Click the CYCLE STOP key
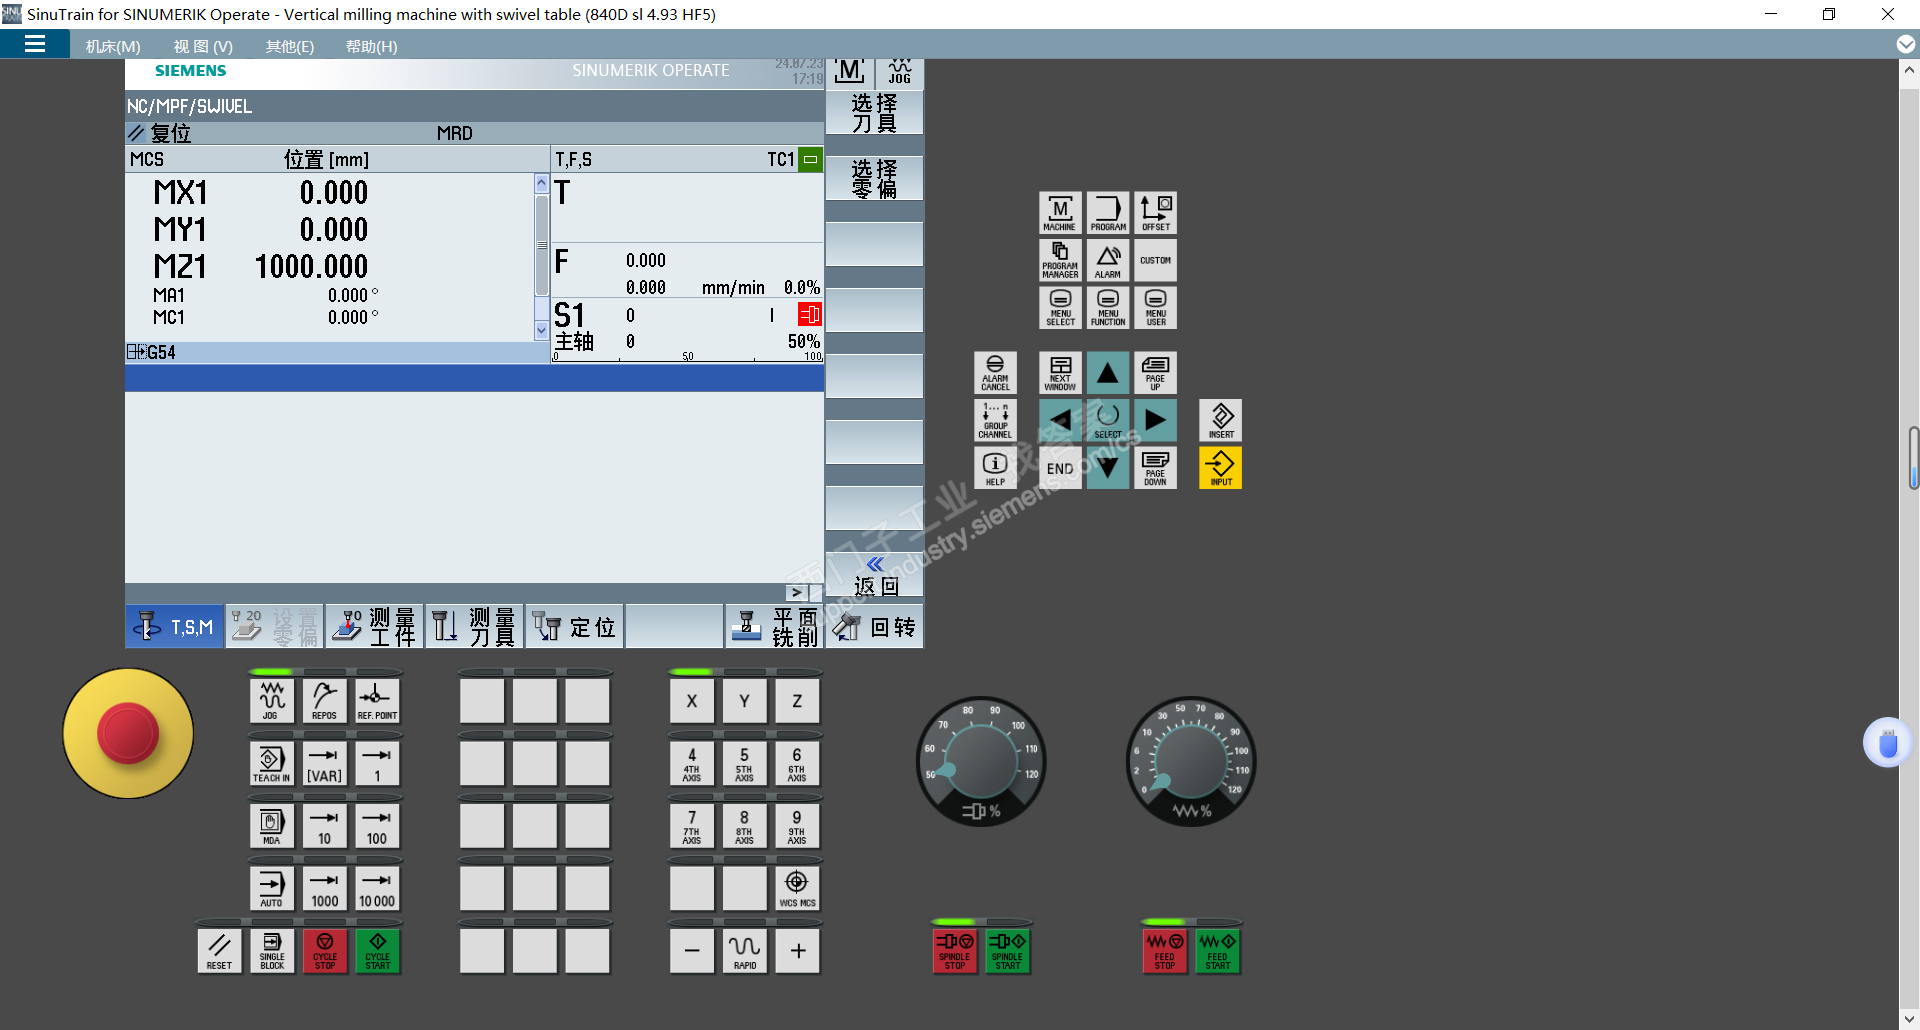 pos(325,951)
